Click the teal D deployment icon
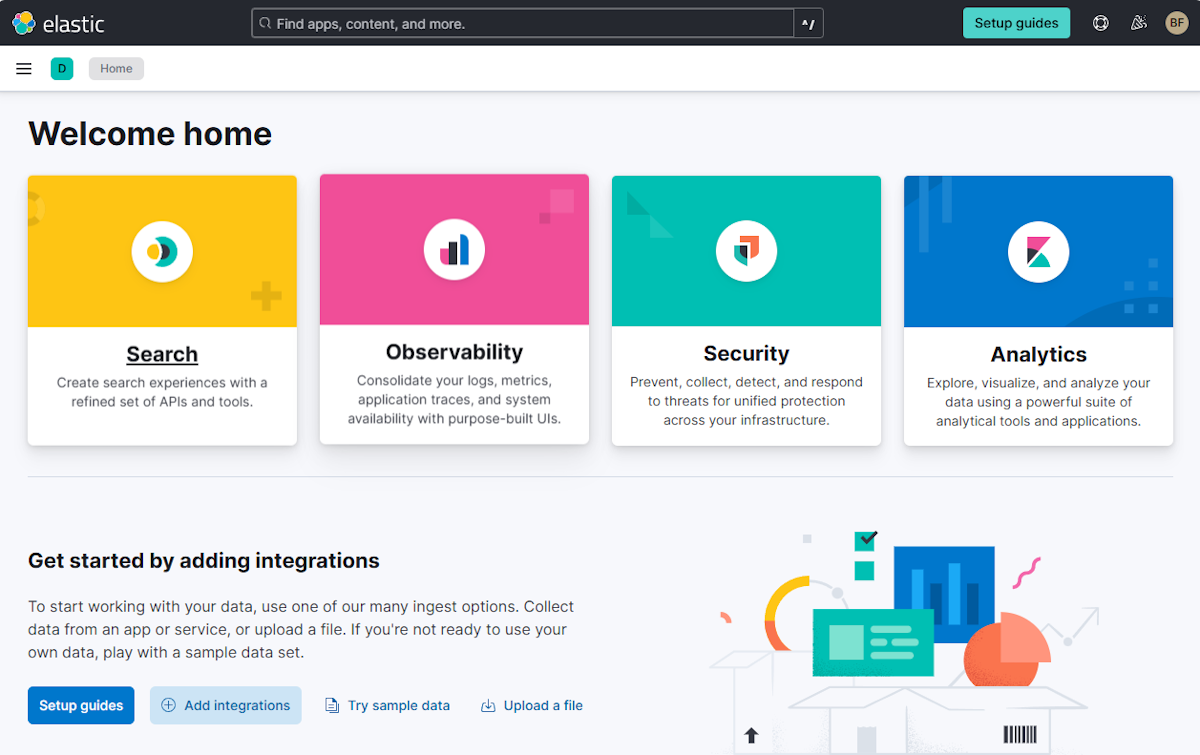 (62, 68)
